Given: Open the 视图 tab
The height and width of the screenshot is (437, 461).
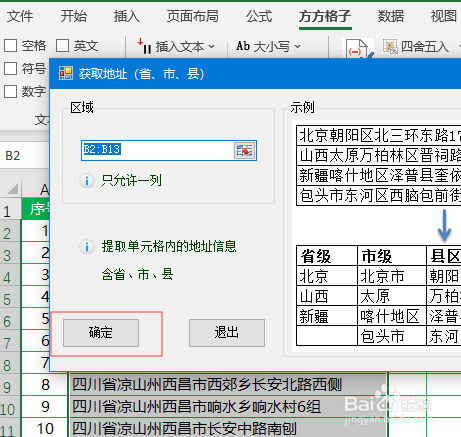Looking at the screenshot, I should point(444,16).
